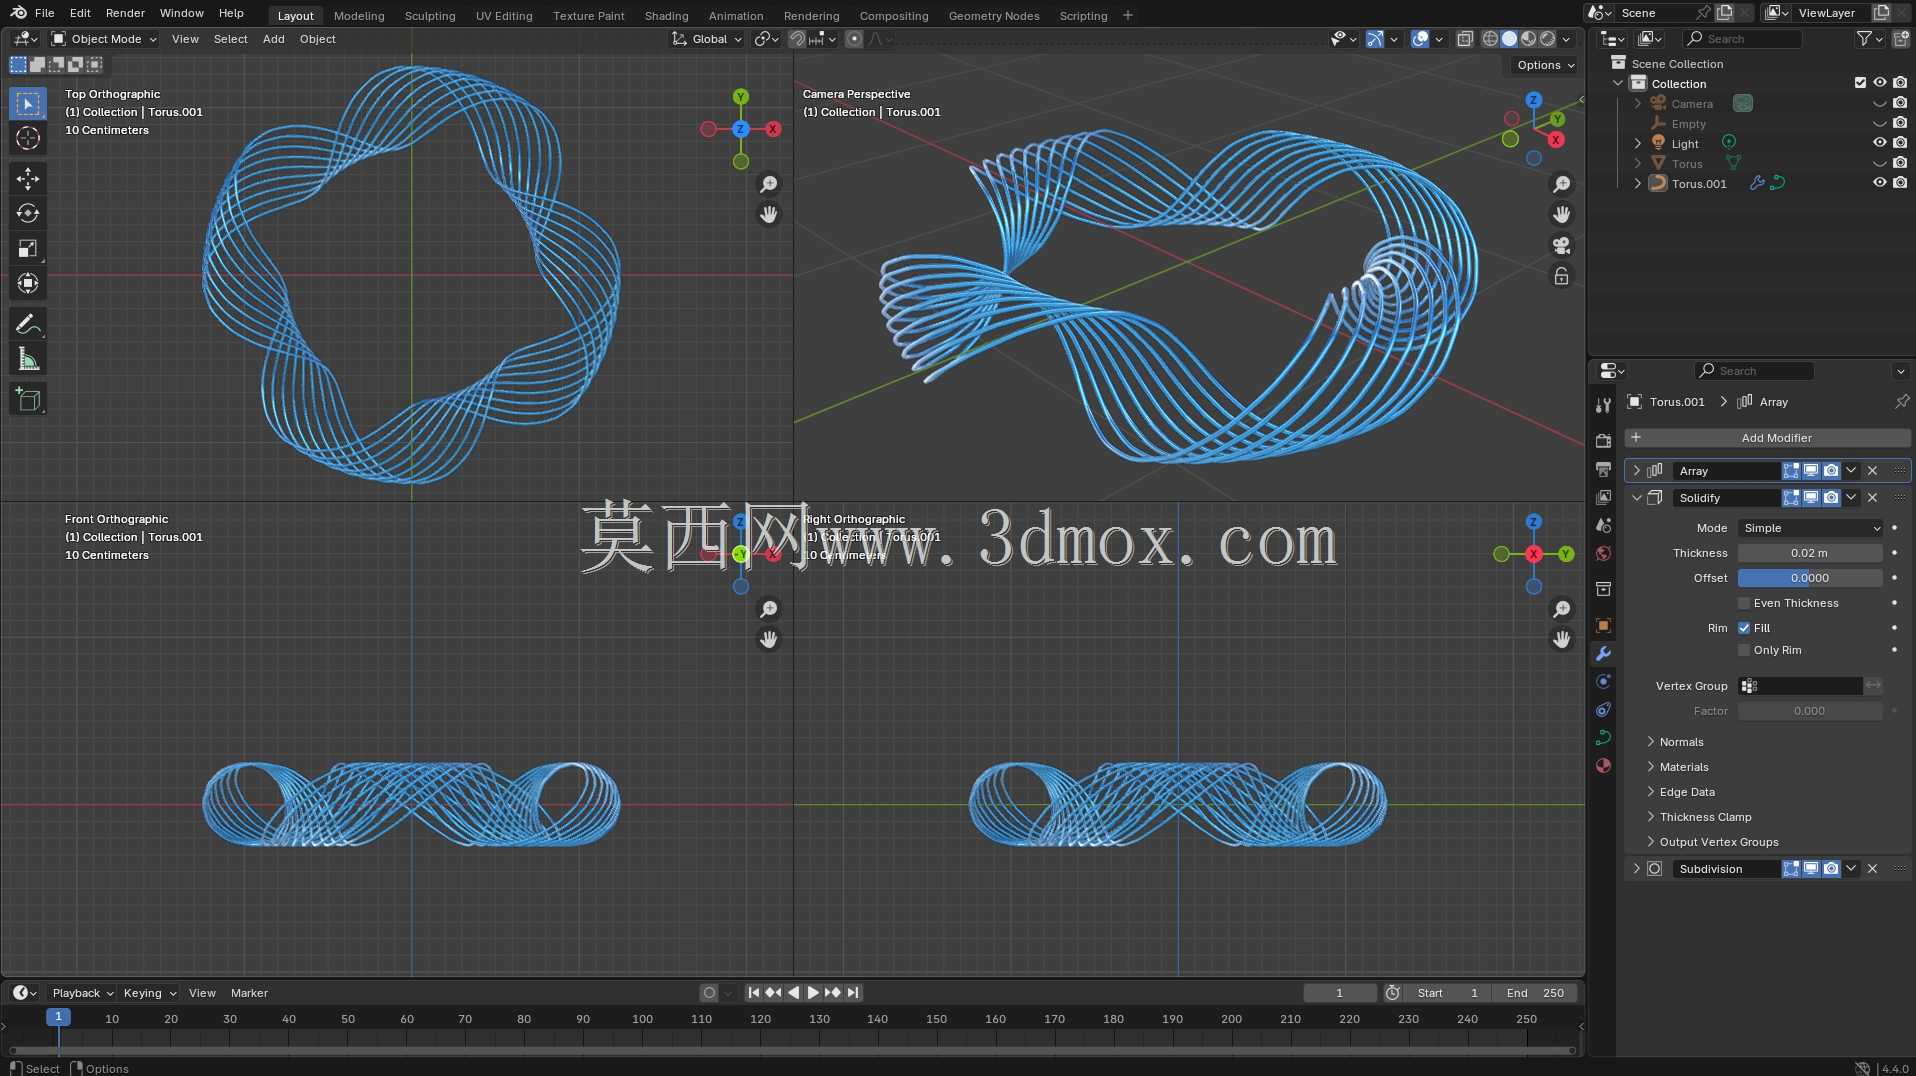Select the Annotate pencil tool
Viewport: 1916px width, 1076px height.
click(x=28, y=324)
